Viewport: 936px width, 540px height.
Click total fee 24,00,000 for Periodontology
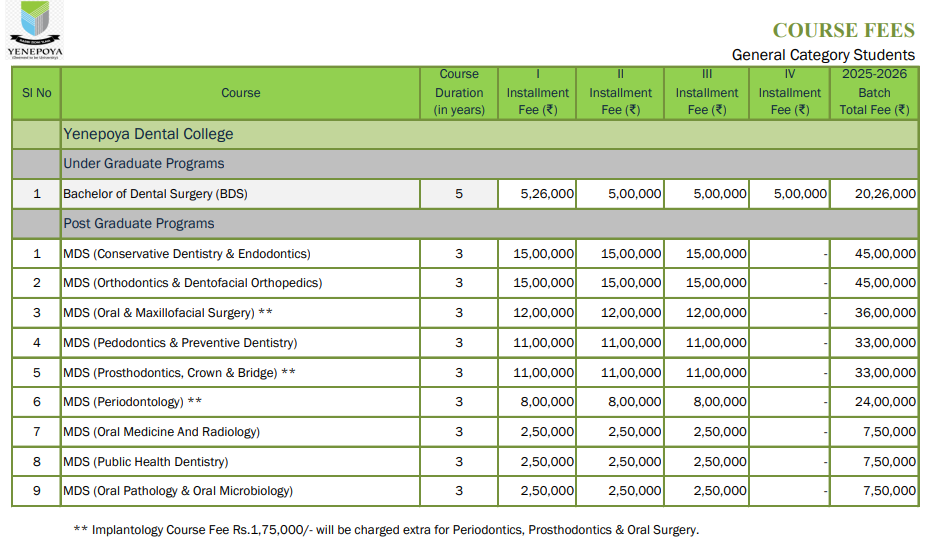(884, 402)
